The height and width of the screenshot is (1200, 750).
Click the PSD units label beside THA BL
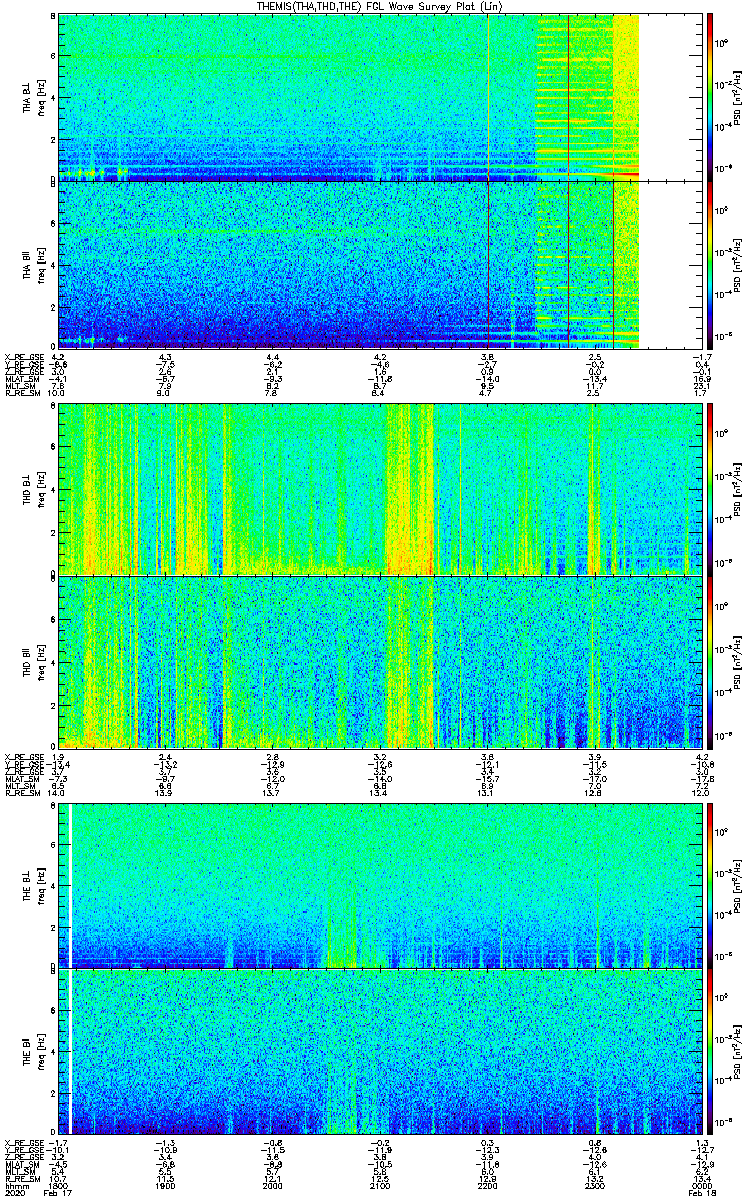[735, 98]
